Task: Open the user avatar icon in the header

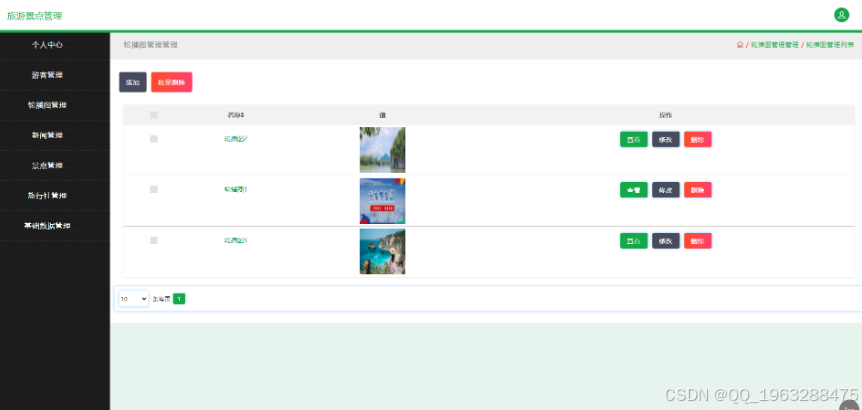Action: click(x=841, y=15)
